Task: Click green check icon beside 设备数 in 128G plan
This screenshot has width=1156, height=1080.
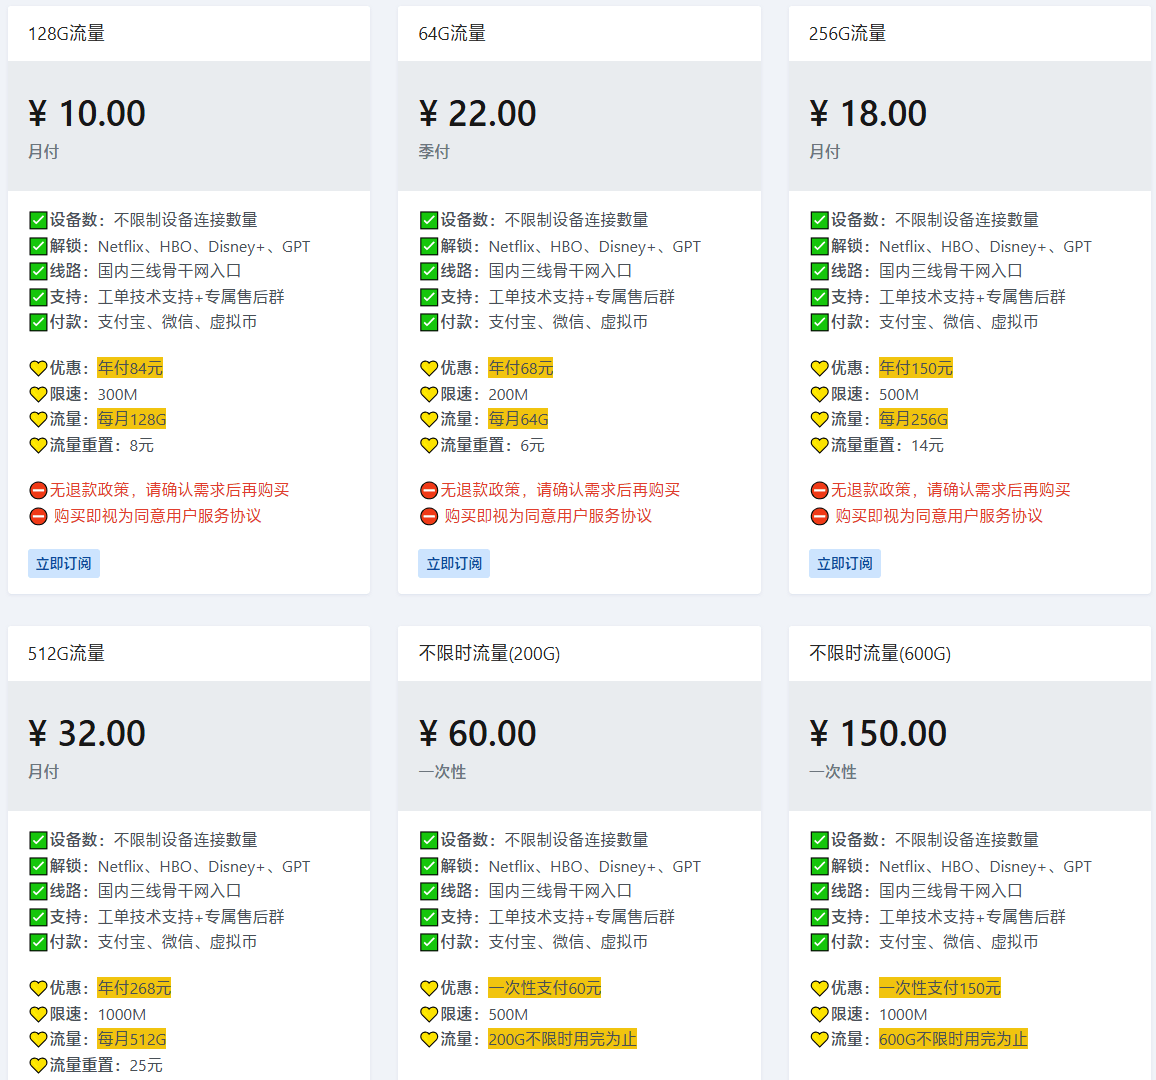Action: coord(38,220)
